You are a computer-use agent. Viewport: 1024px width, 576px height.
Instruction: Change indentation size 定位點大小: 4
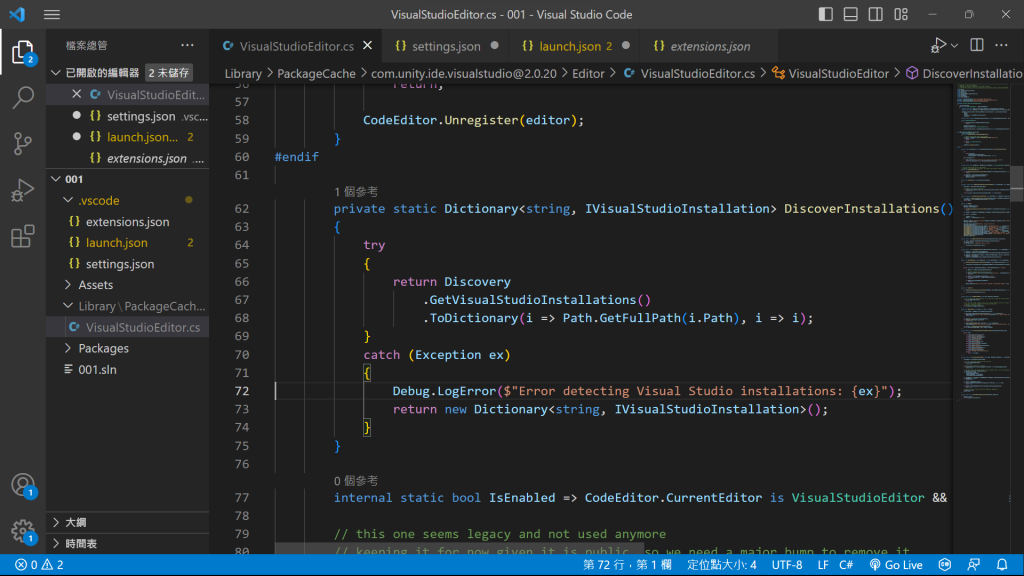pyautogui.click(x=722, y=565)
